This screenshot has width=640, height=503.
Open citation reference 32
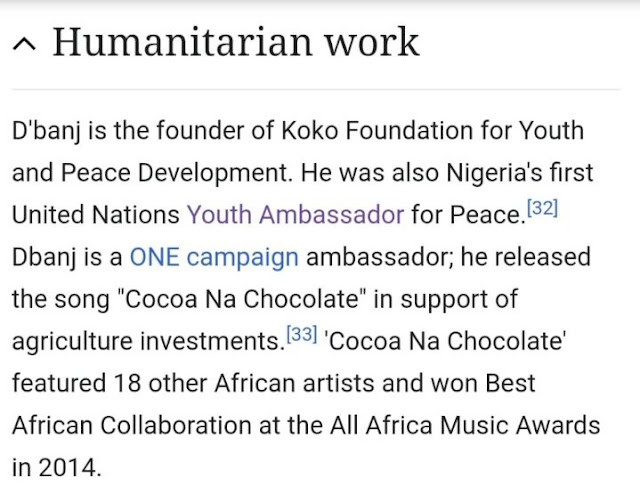coord(541,209)
